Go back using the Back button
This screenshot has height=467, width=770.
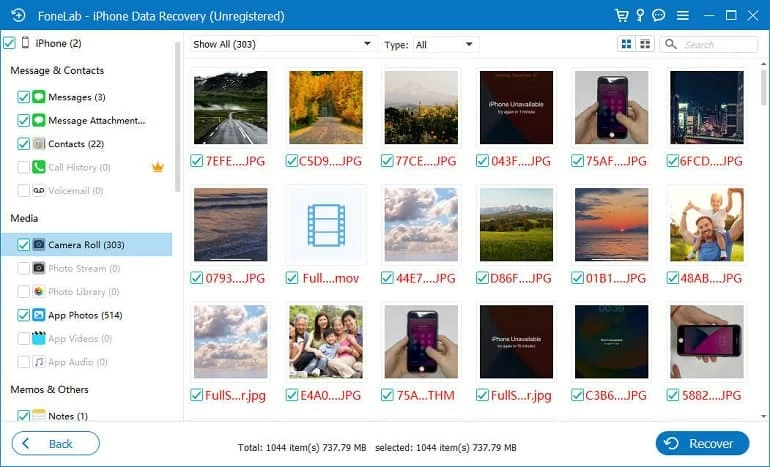tap(55, 443)
